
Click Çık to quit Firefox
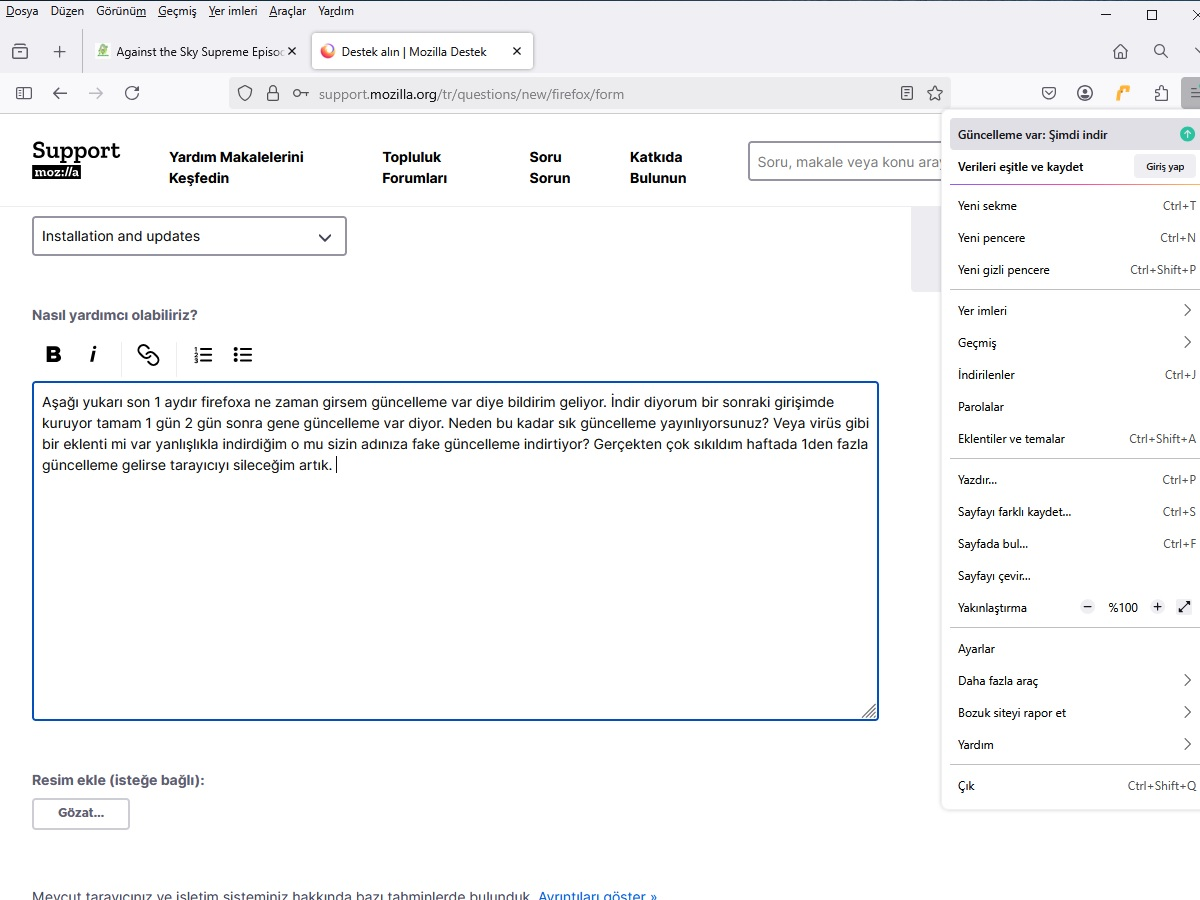click(1075, 786)
